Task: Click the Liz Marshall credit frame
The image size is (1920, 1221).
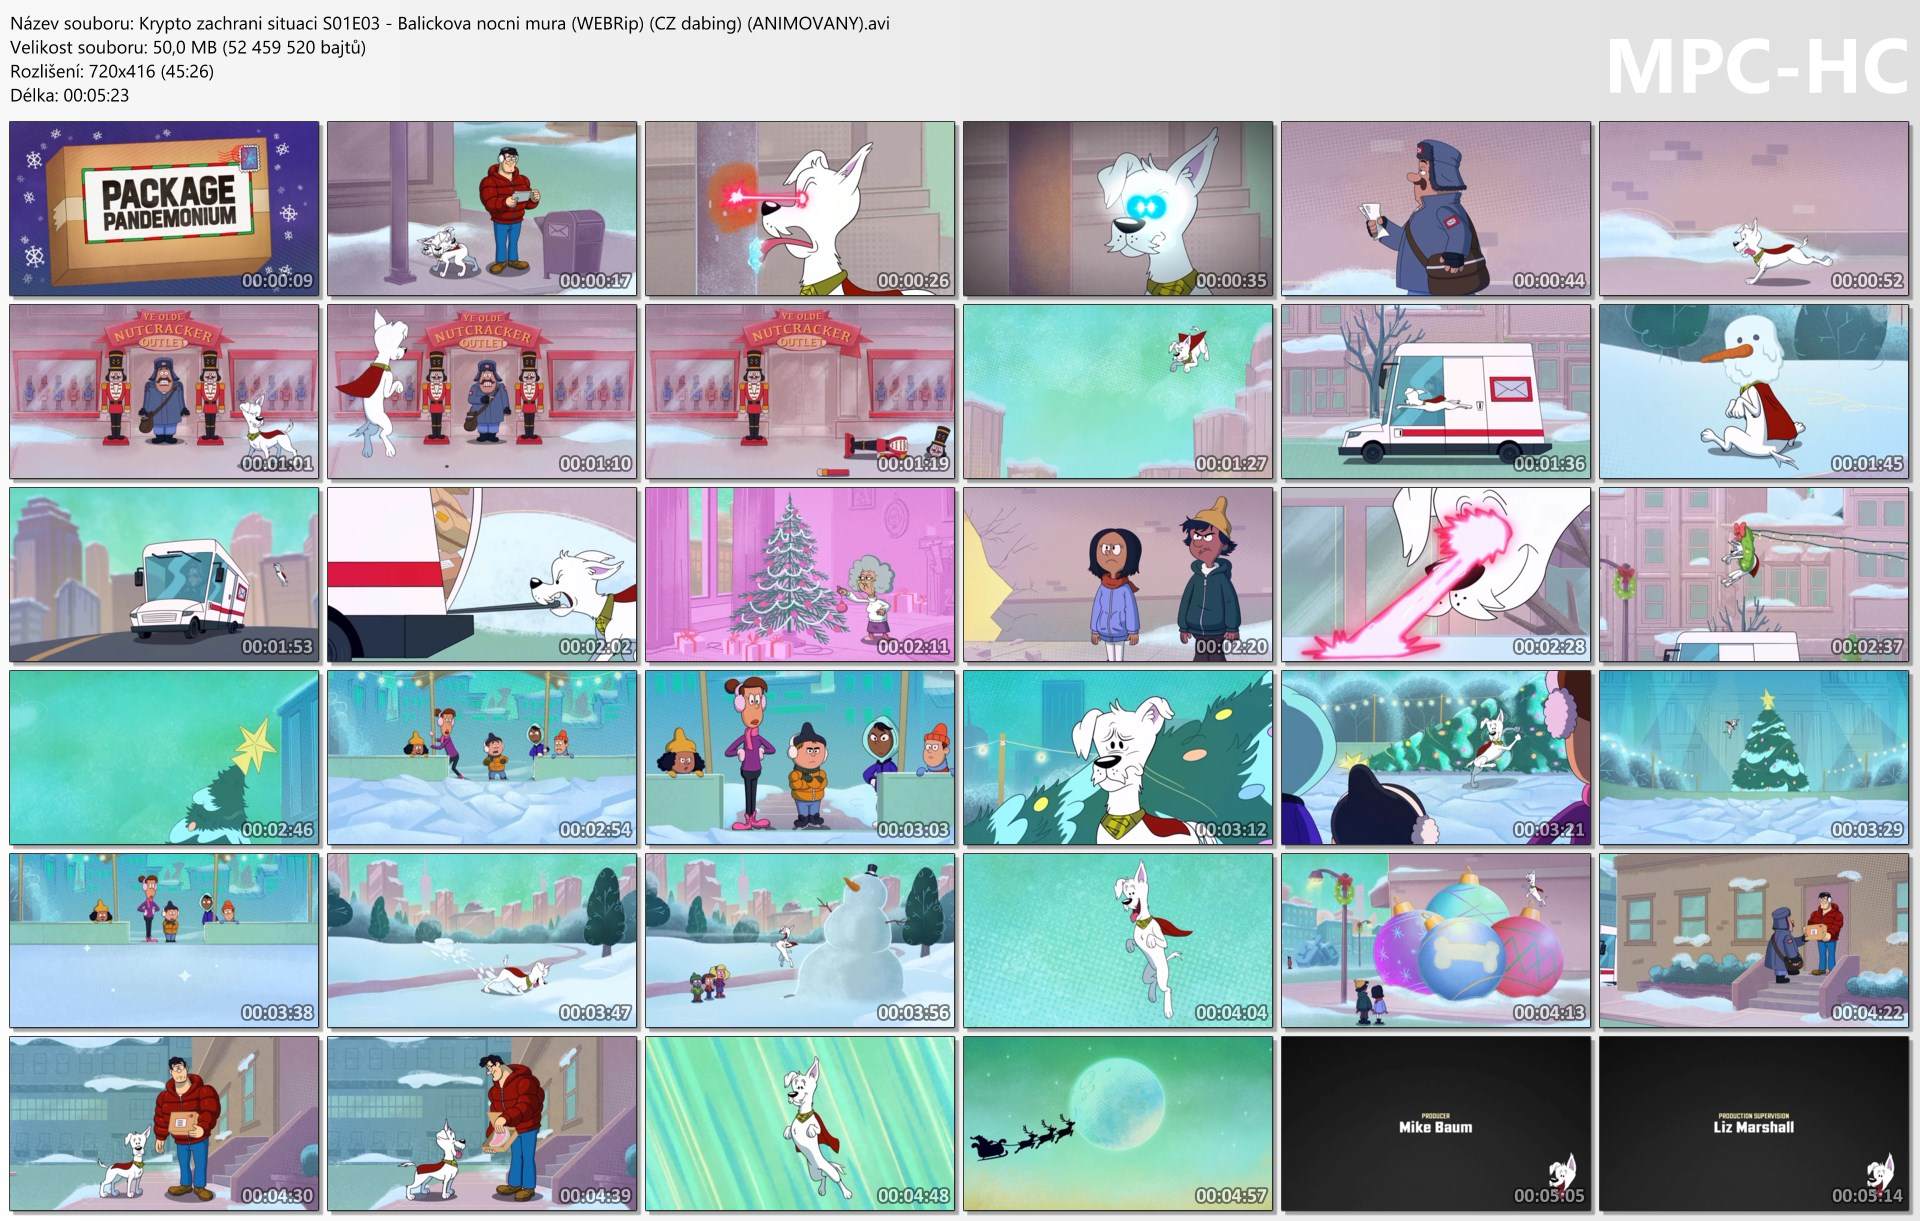Action: [x=1754, y=1124]
